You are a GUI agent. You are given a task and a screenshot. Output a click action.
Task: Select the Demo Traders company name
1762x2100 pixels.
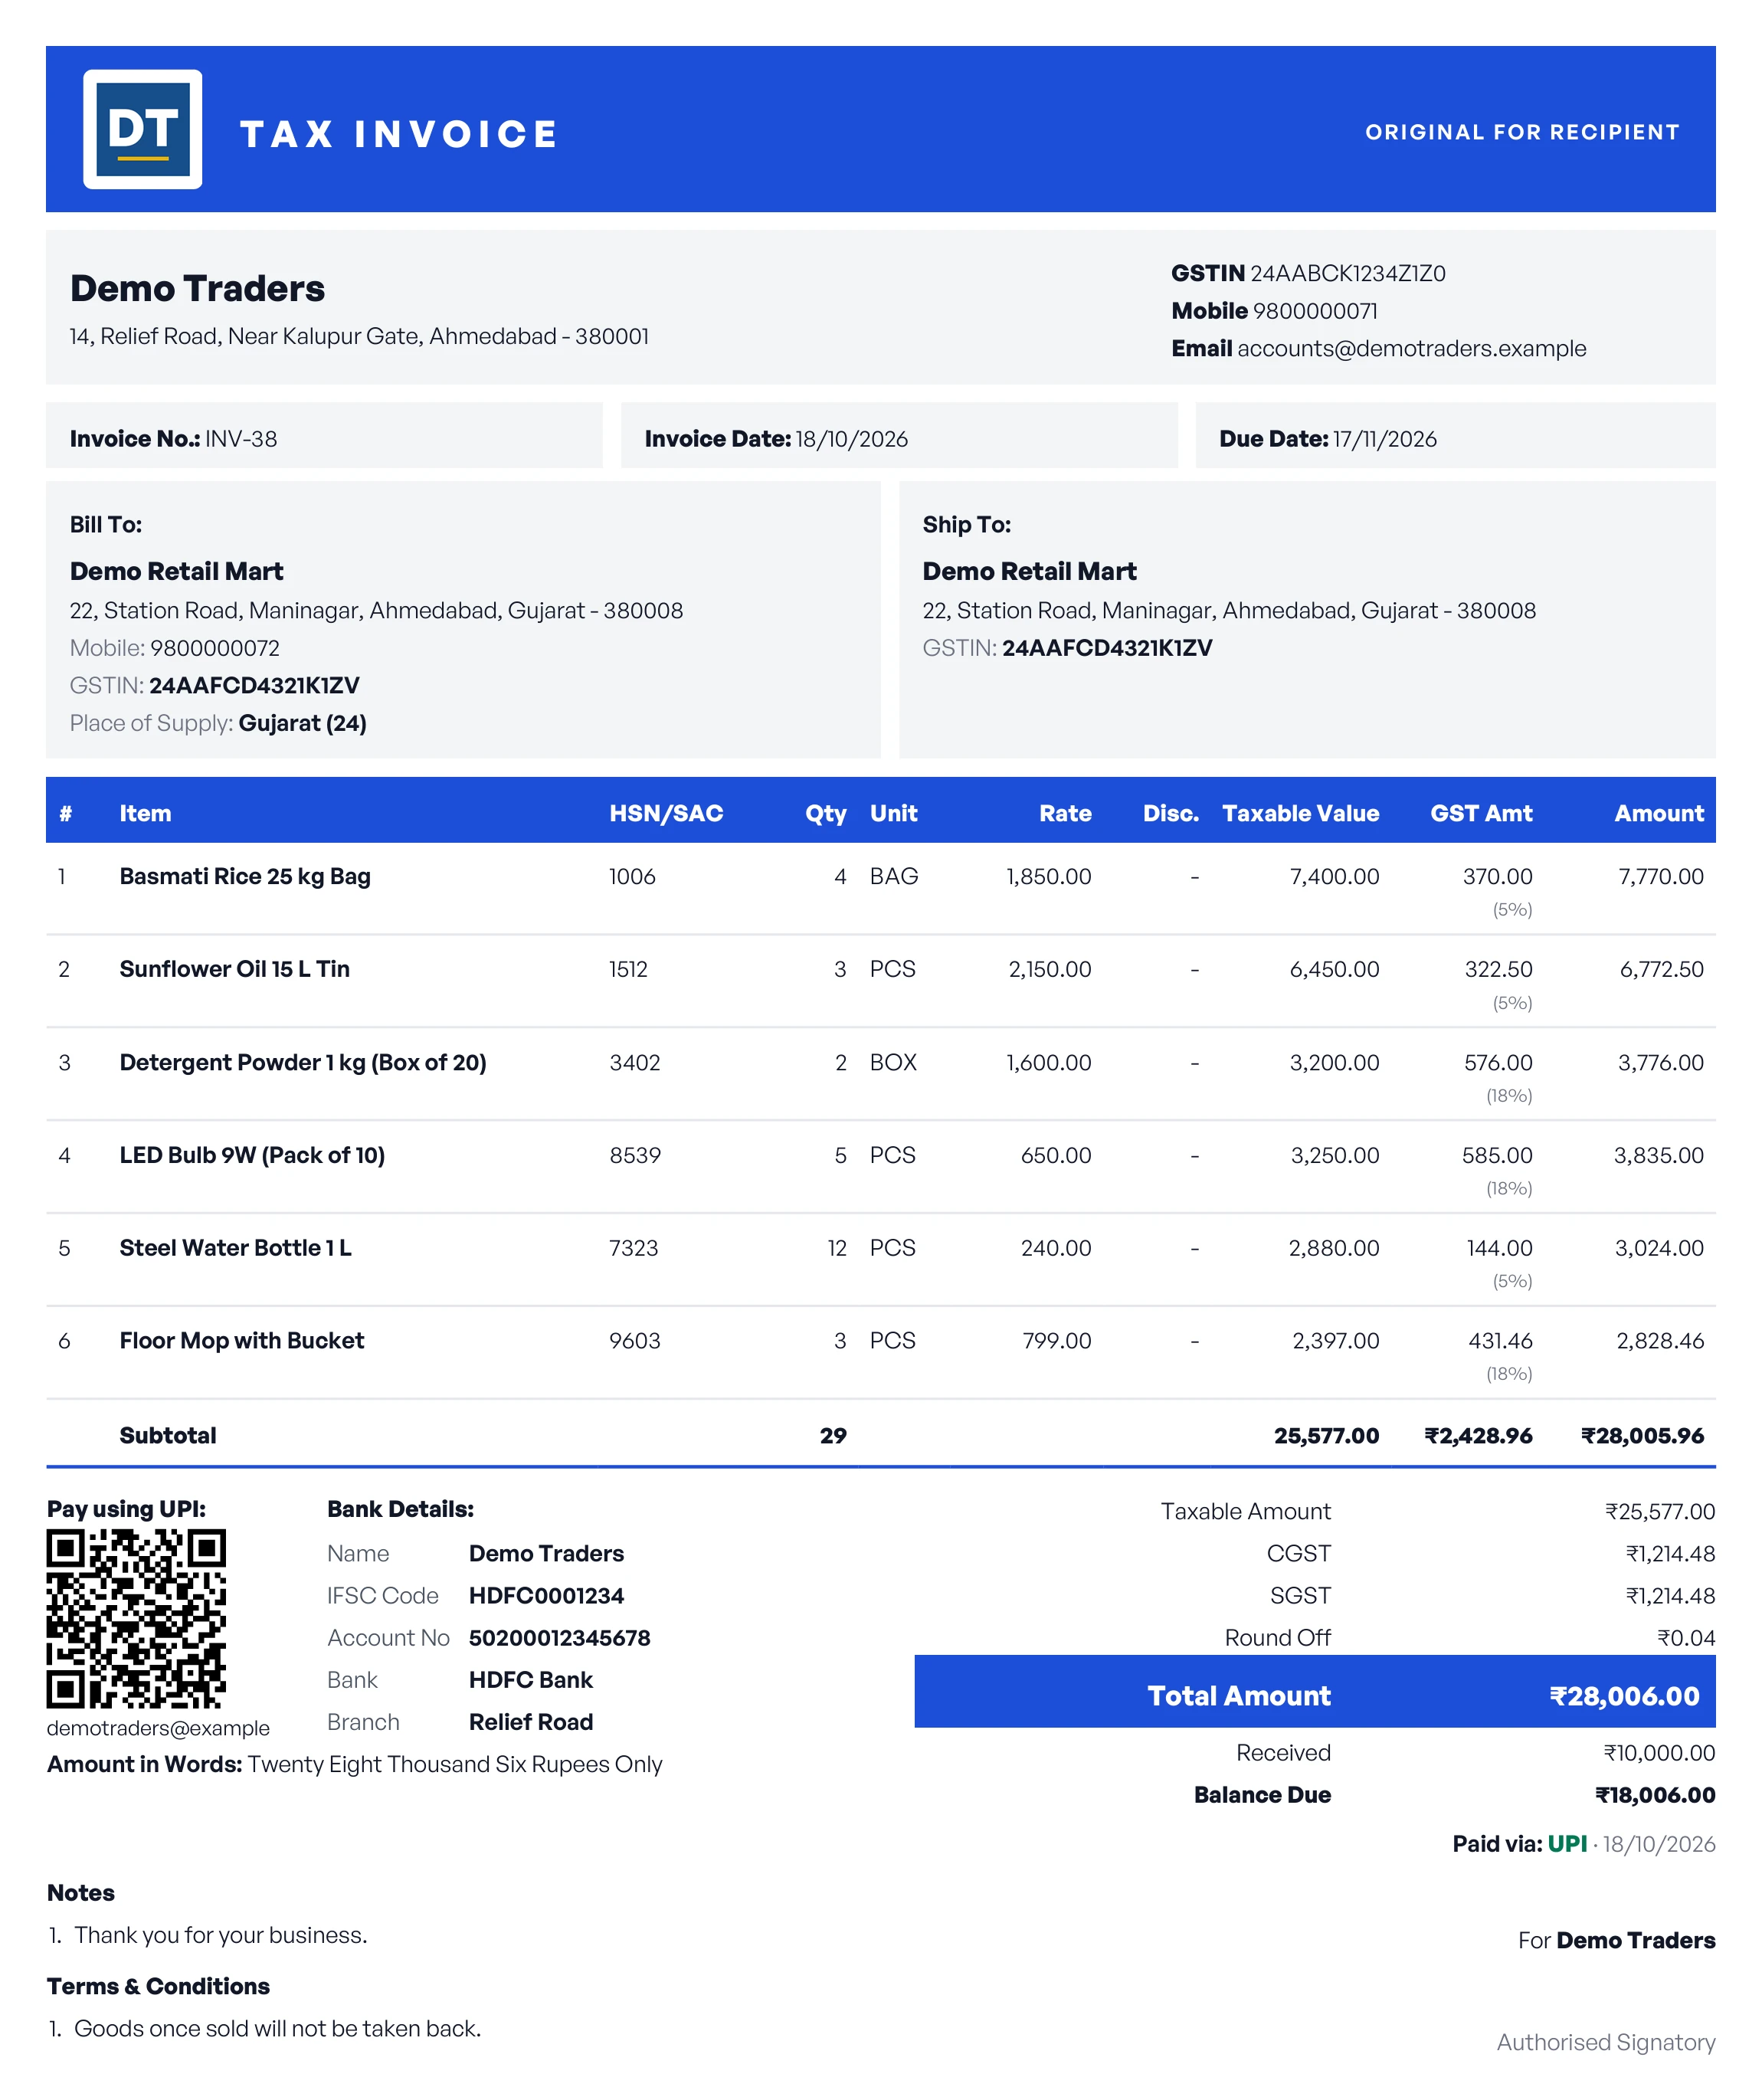click(x=197, y=288)
